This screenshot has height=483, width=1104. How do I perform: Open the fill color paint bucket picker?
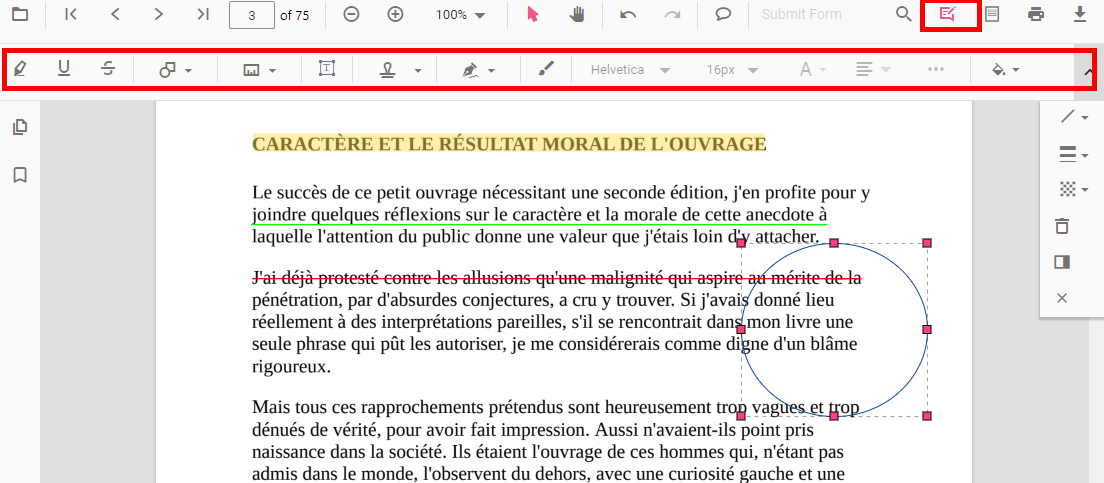pos(1005,70)
